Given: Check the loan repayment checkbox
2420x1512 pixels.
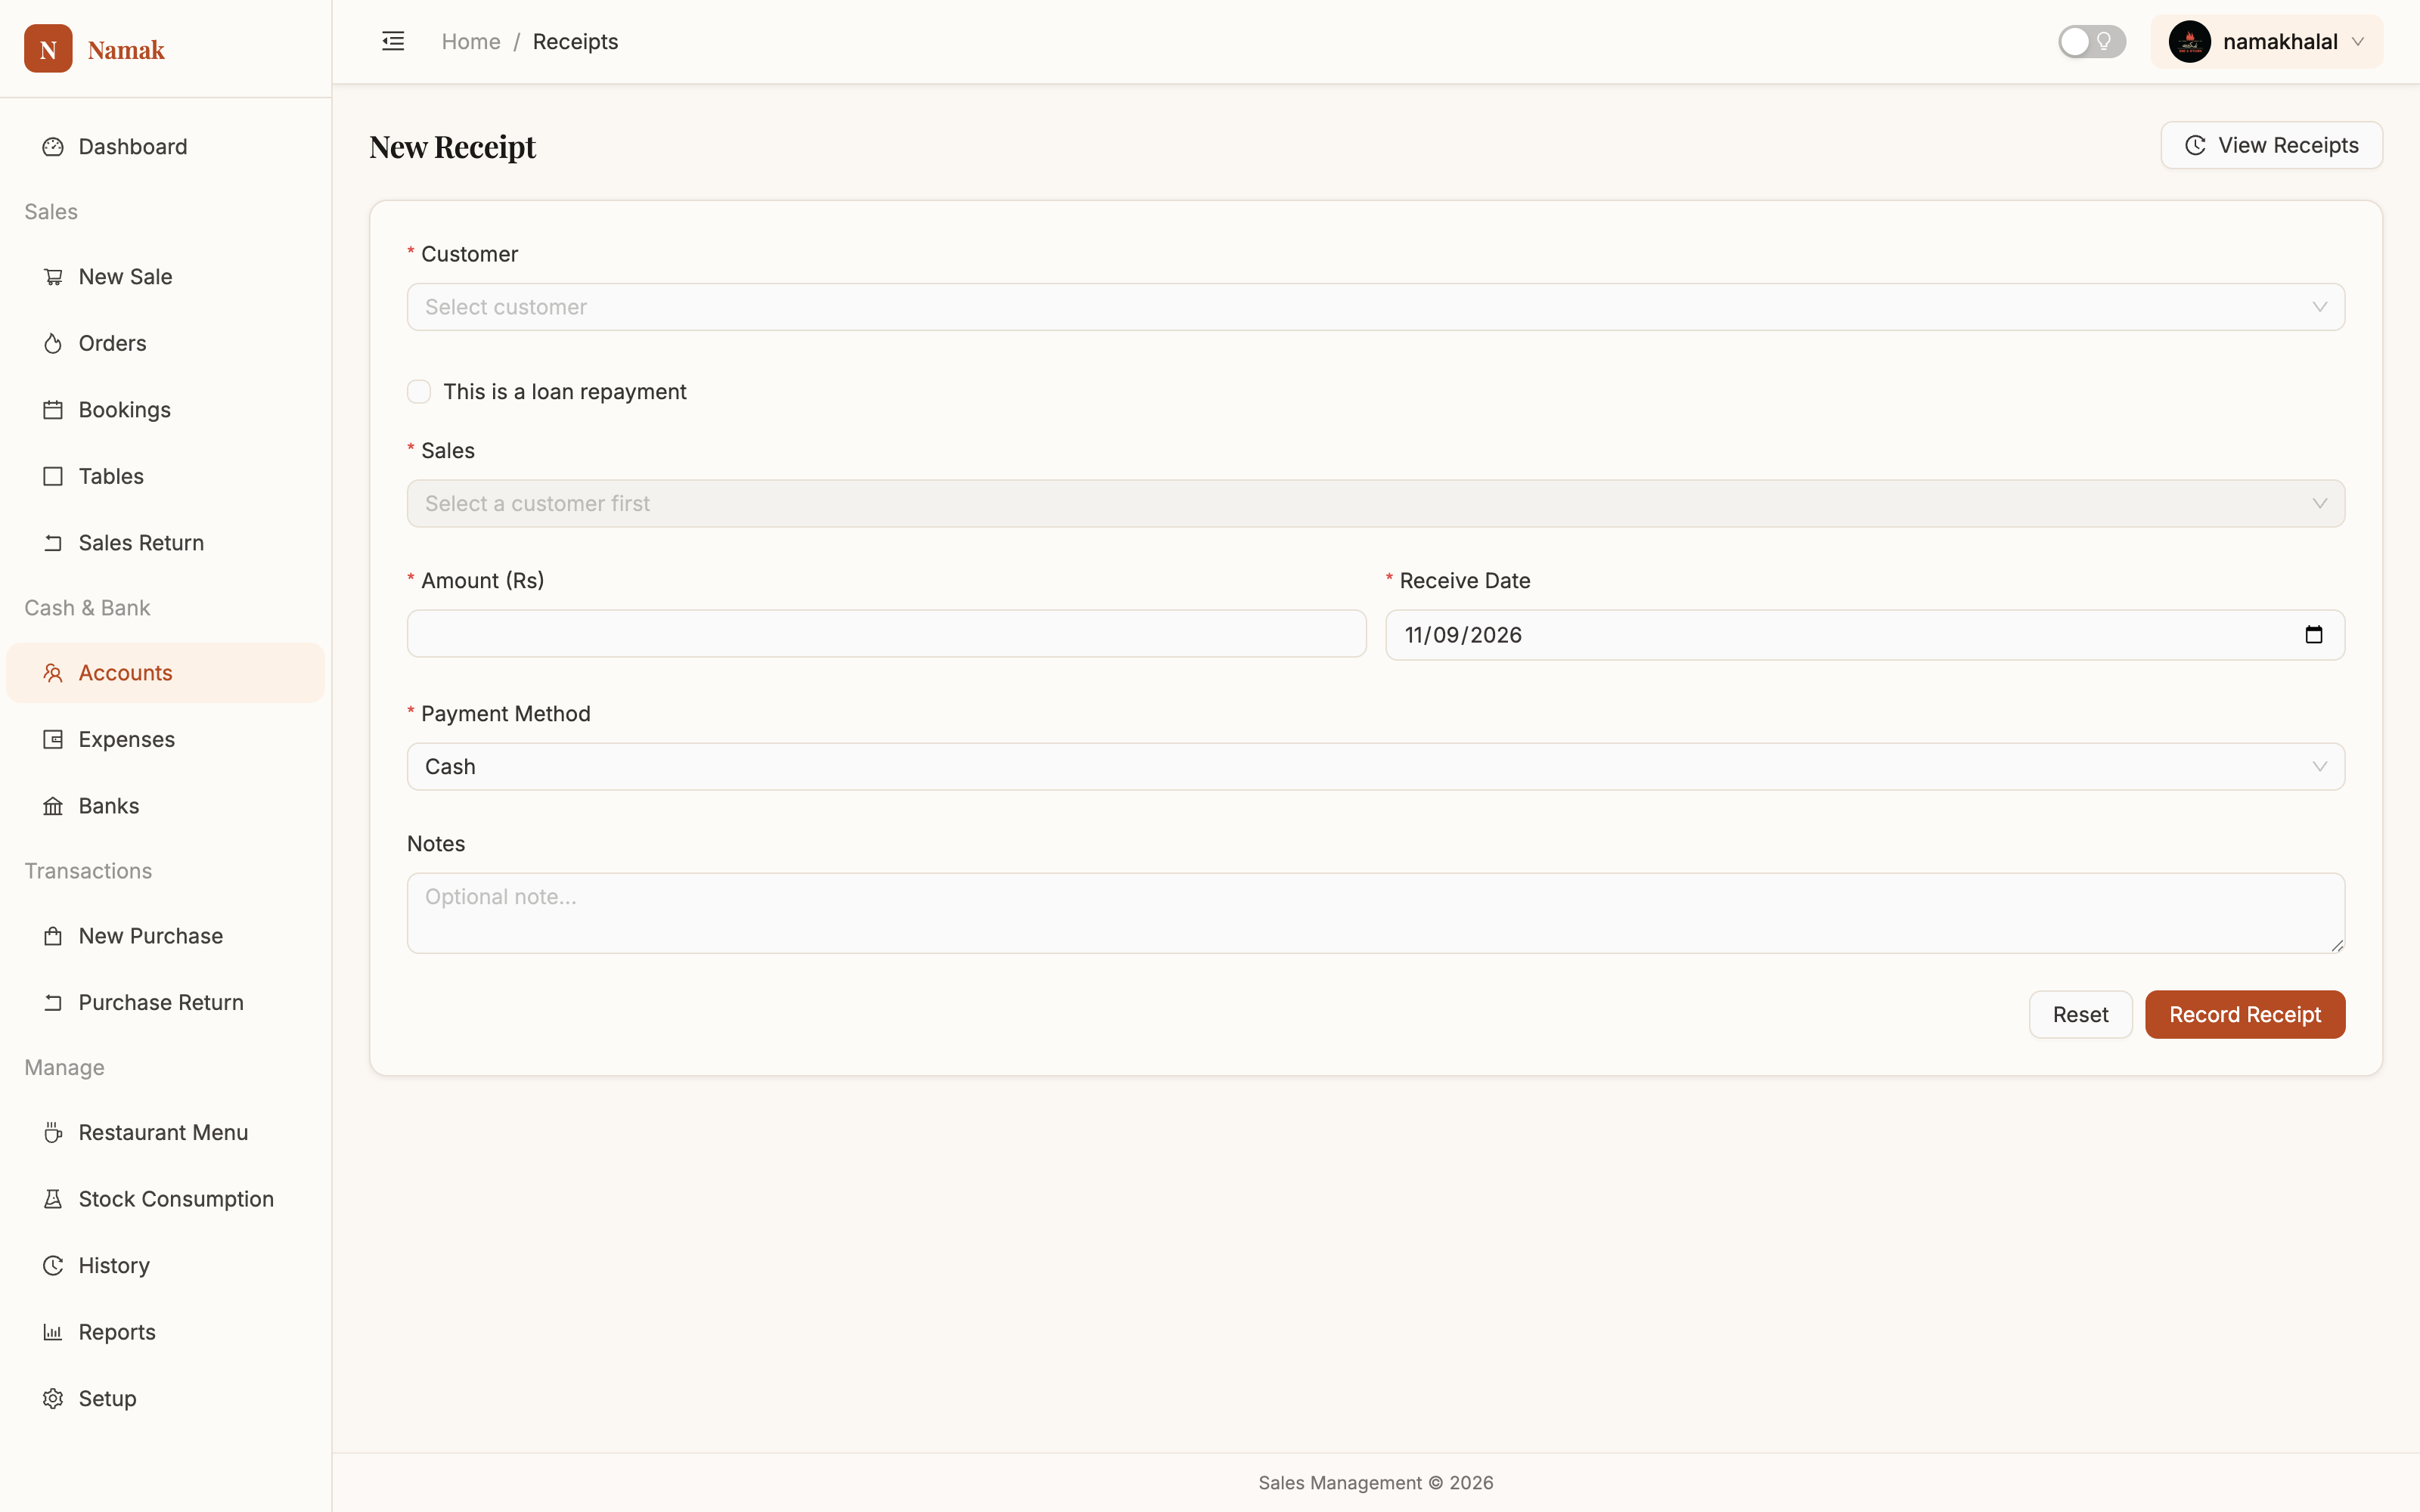Looking at the screenshot, I should point(419,392).
